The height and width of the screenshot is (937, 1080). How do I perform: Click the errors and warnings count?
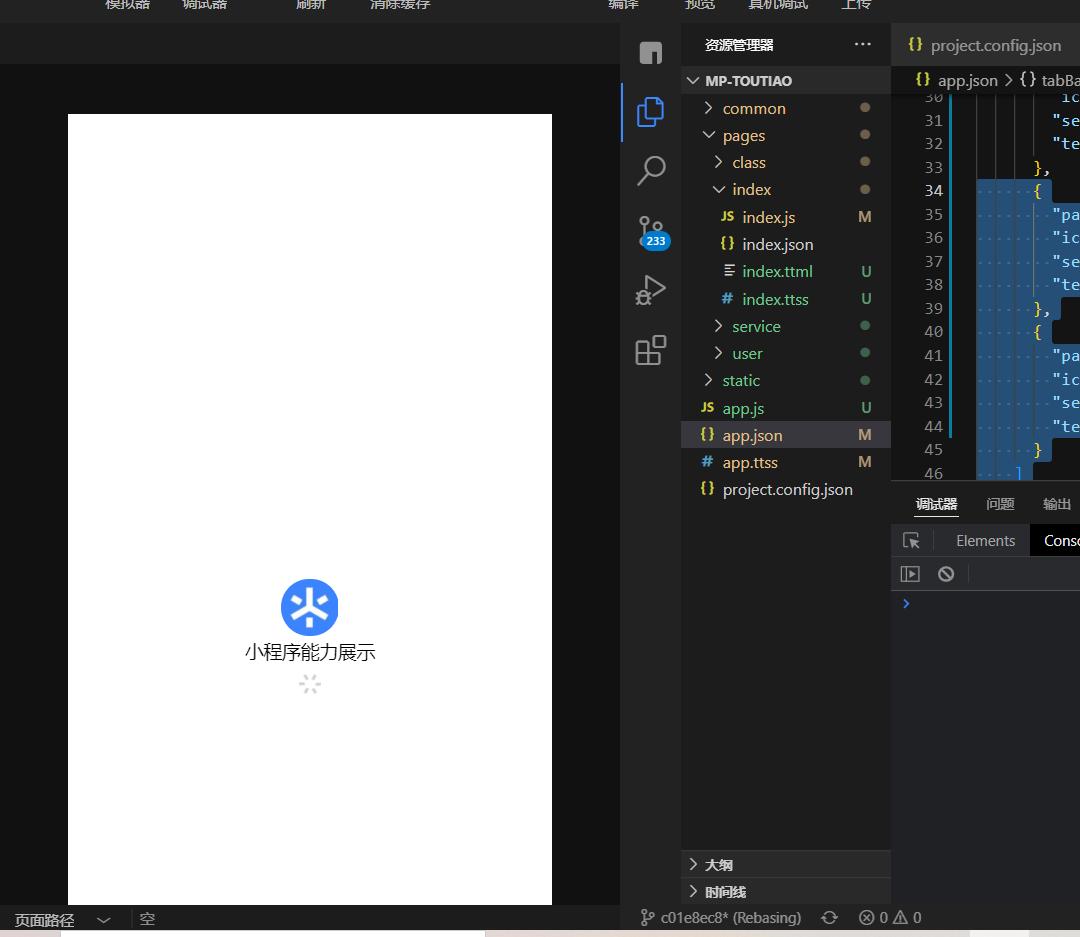(x=890, y=918)
